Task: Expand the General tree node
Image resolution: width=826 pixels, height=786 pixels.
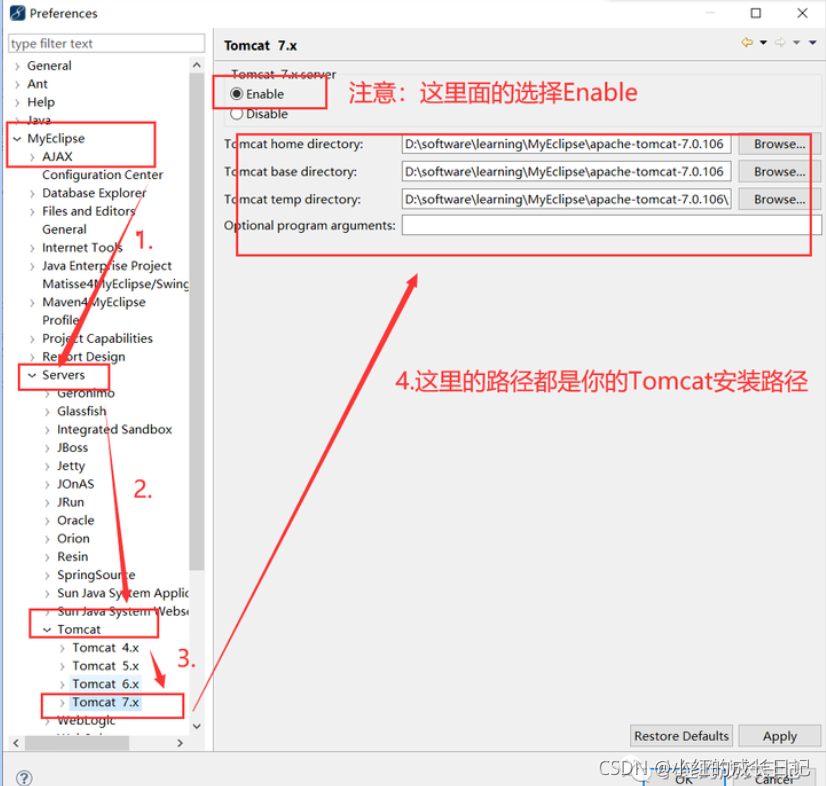Action: 17,66
